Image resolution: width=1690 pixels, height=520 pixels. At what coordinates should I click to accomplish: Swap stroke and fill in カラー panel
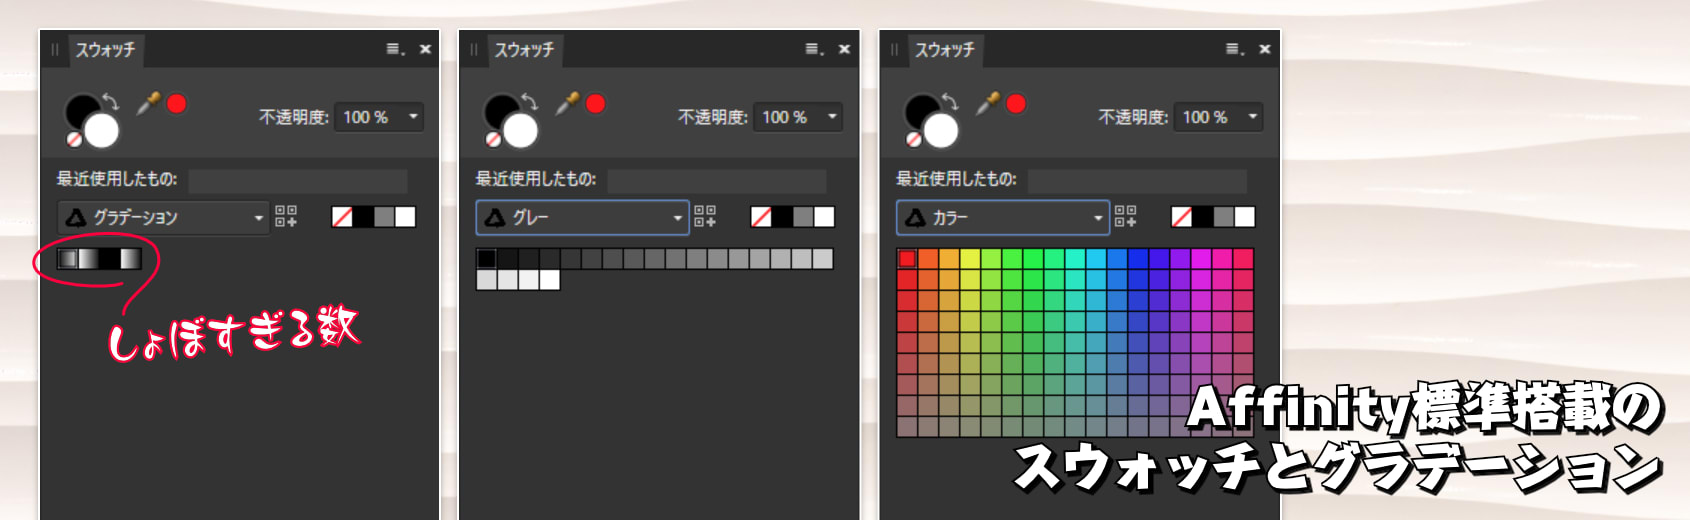point(950,101)
